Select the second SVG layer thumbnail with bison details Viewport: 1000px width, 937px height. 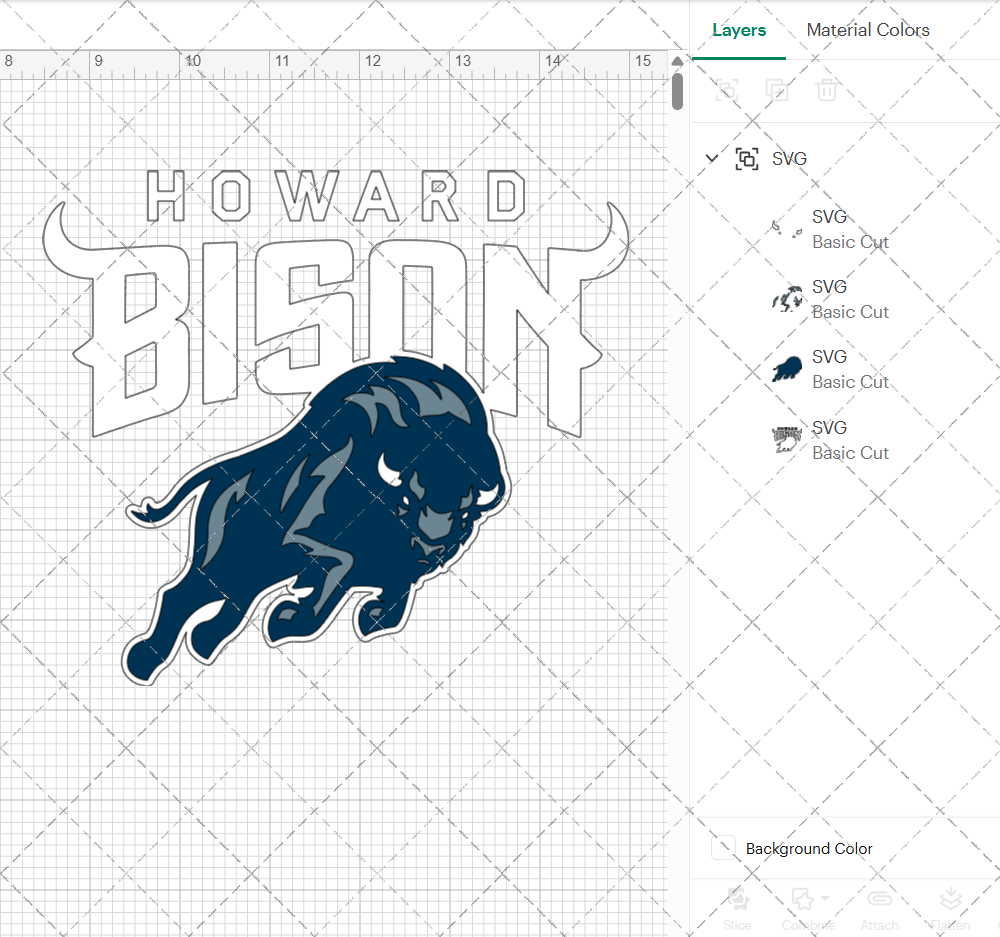(x=787, y=299)
